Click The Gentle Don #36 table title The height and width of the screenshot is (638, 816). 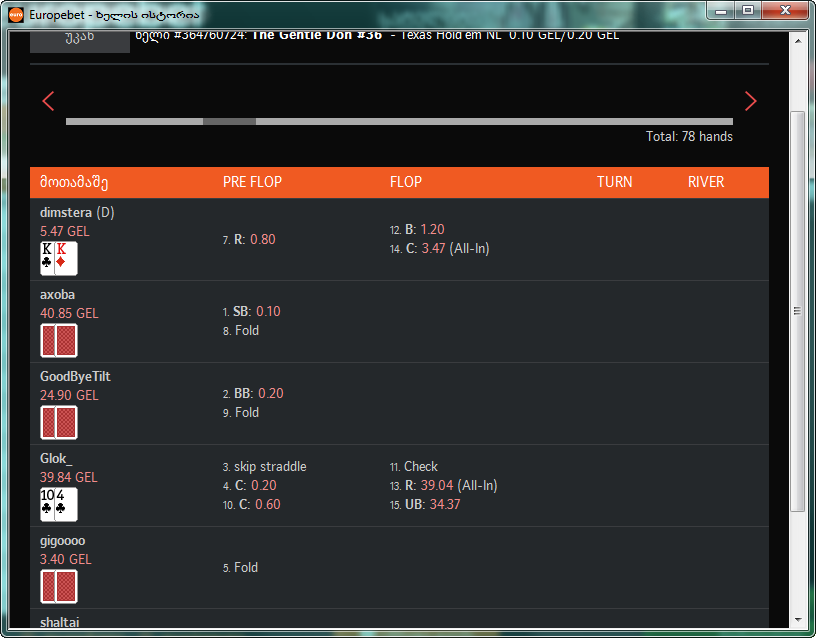tap(317, 35)
